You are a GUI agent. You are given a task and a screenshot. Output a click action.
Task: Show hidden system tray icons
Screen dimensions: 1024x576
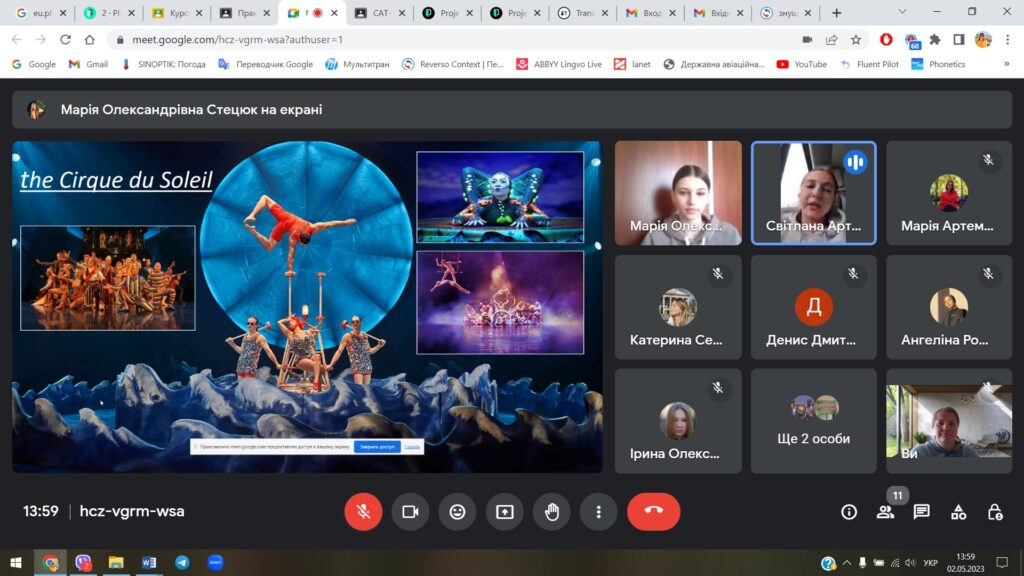pyautogui.click(x=848, y=563)
